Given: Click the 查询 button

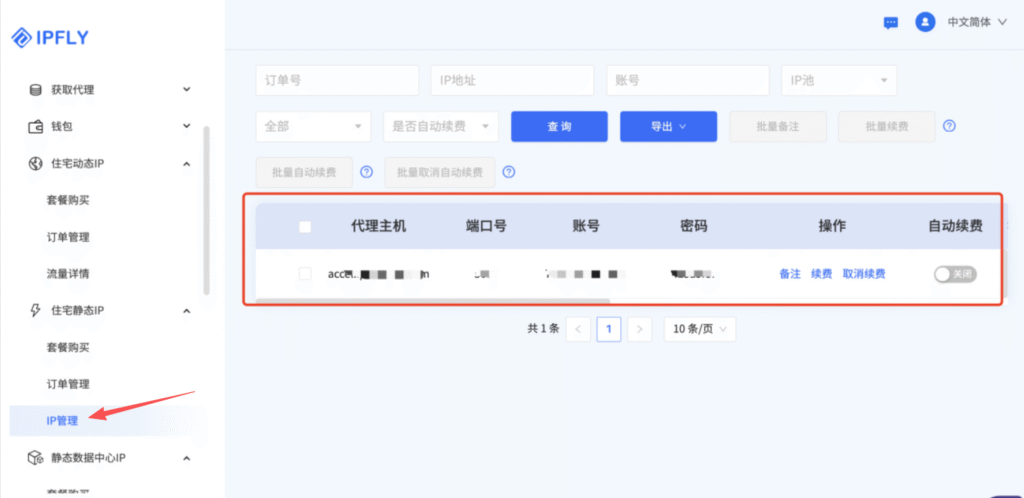Looking at the screenshot, I should click(559, 127).
